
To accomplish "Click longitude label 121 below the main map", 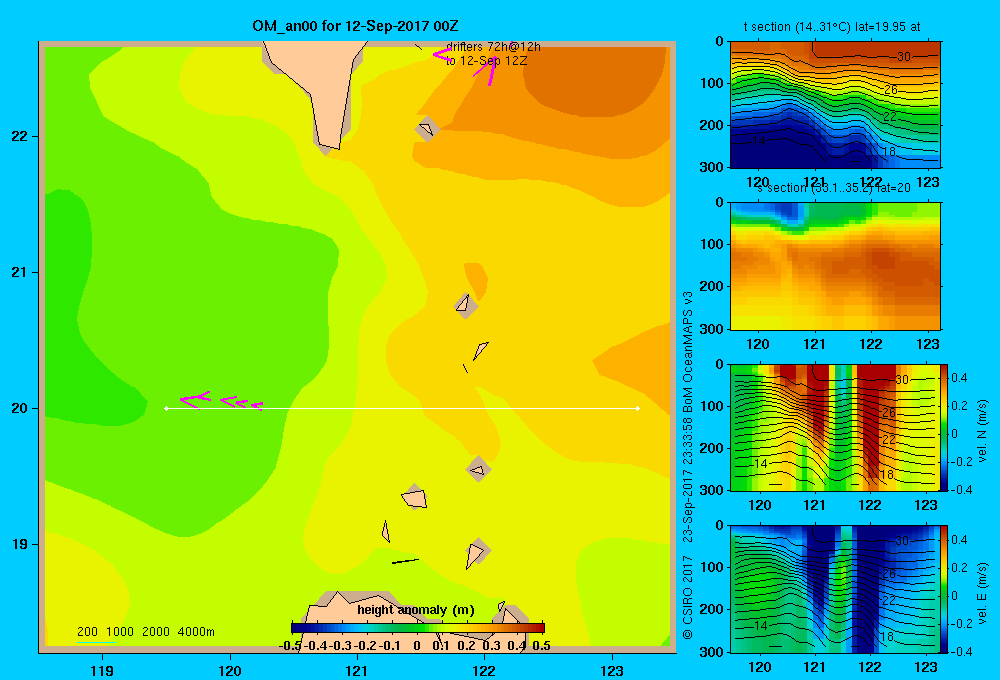I will tap(357, 670).
